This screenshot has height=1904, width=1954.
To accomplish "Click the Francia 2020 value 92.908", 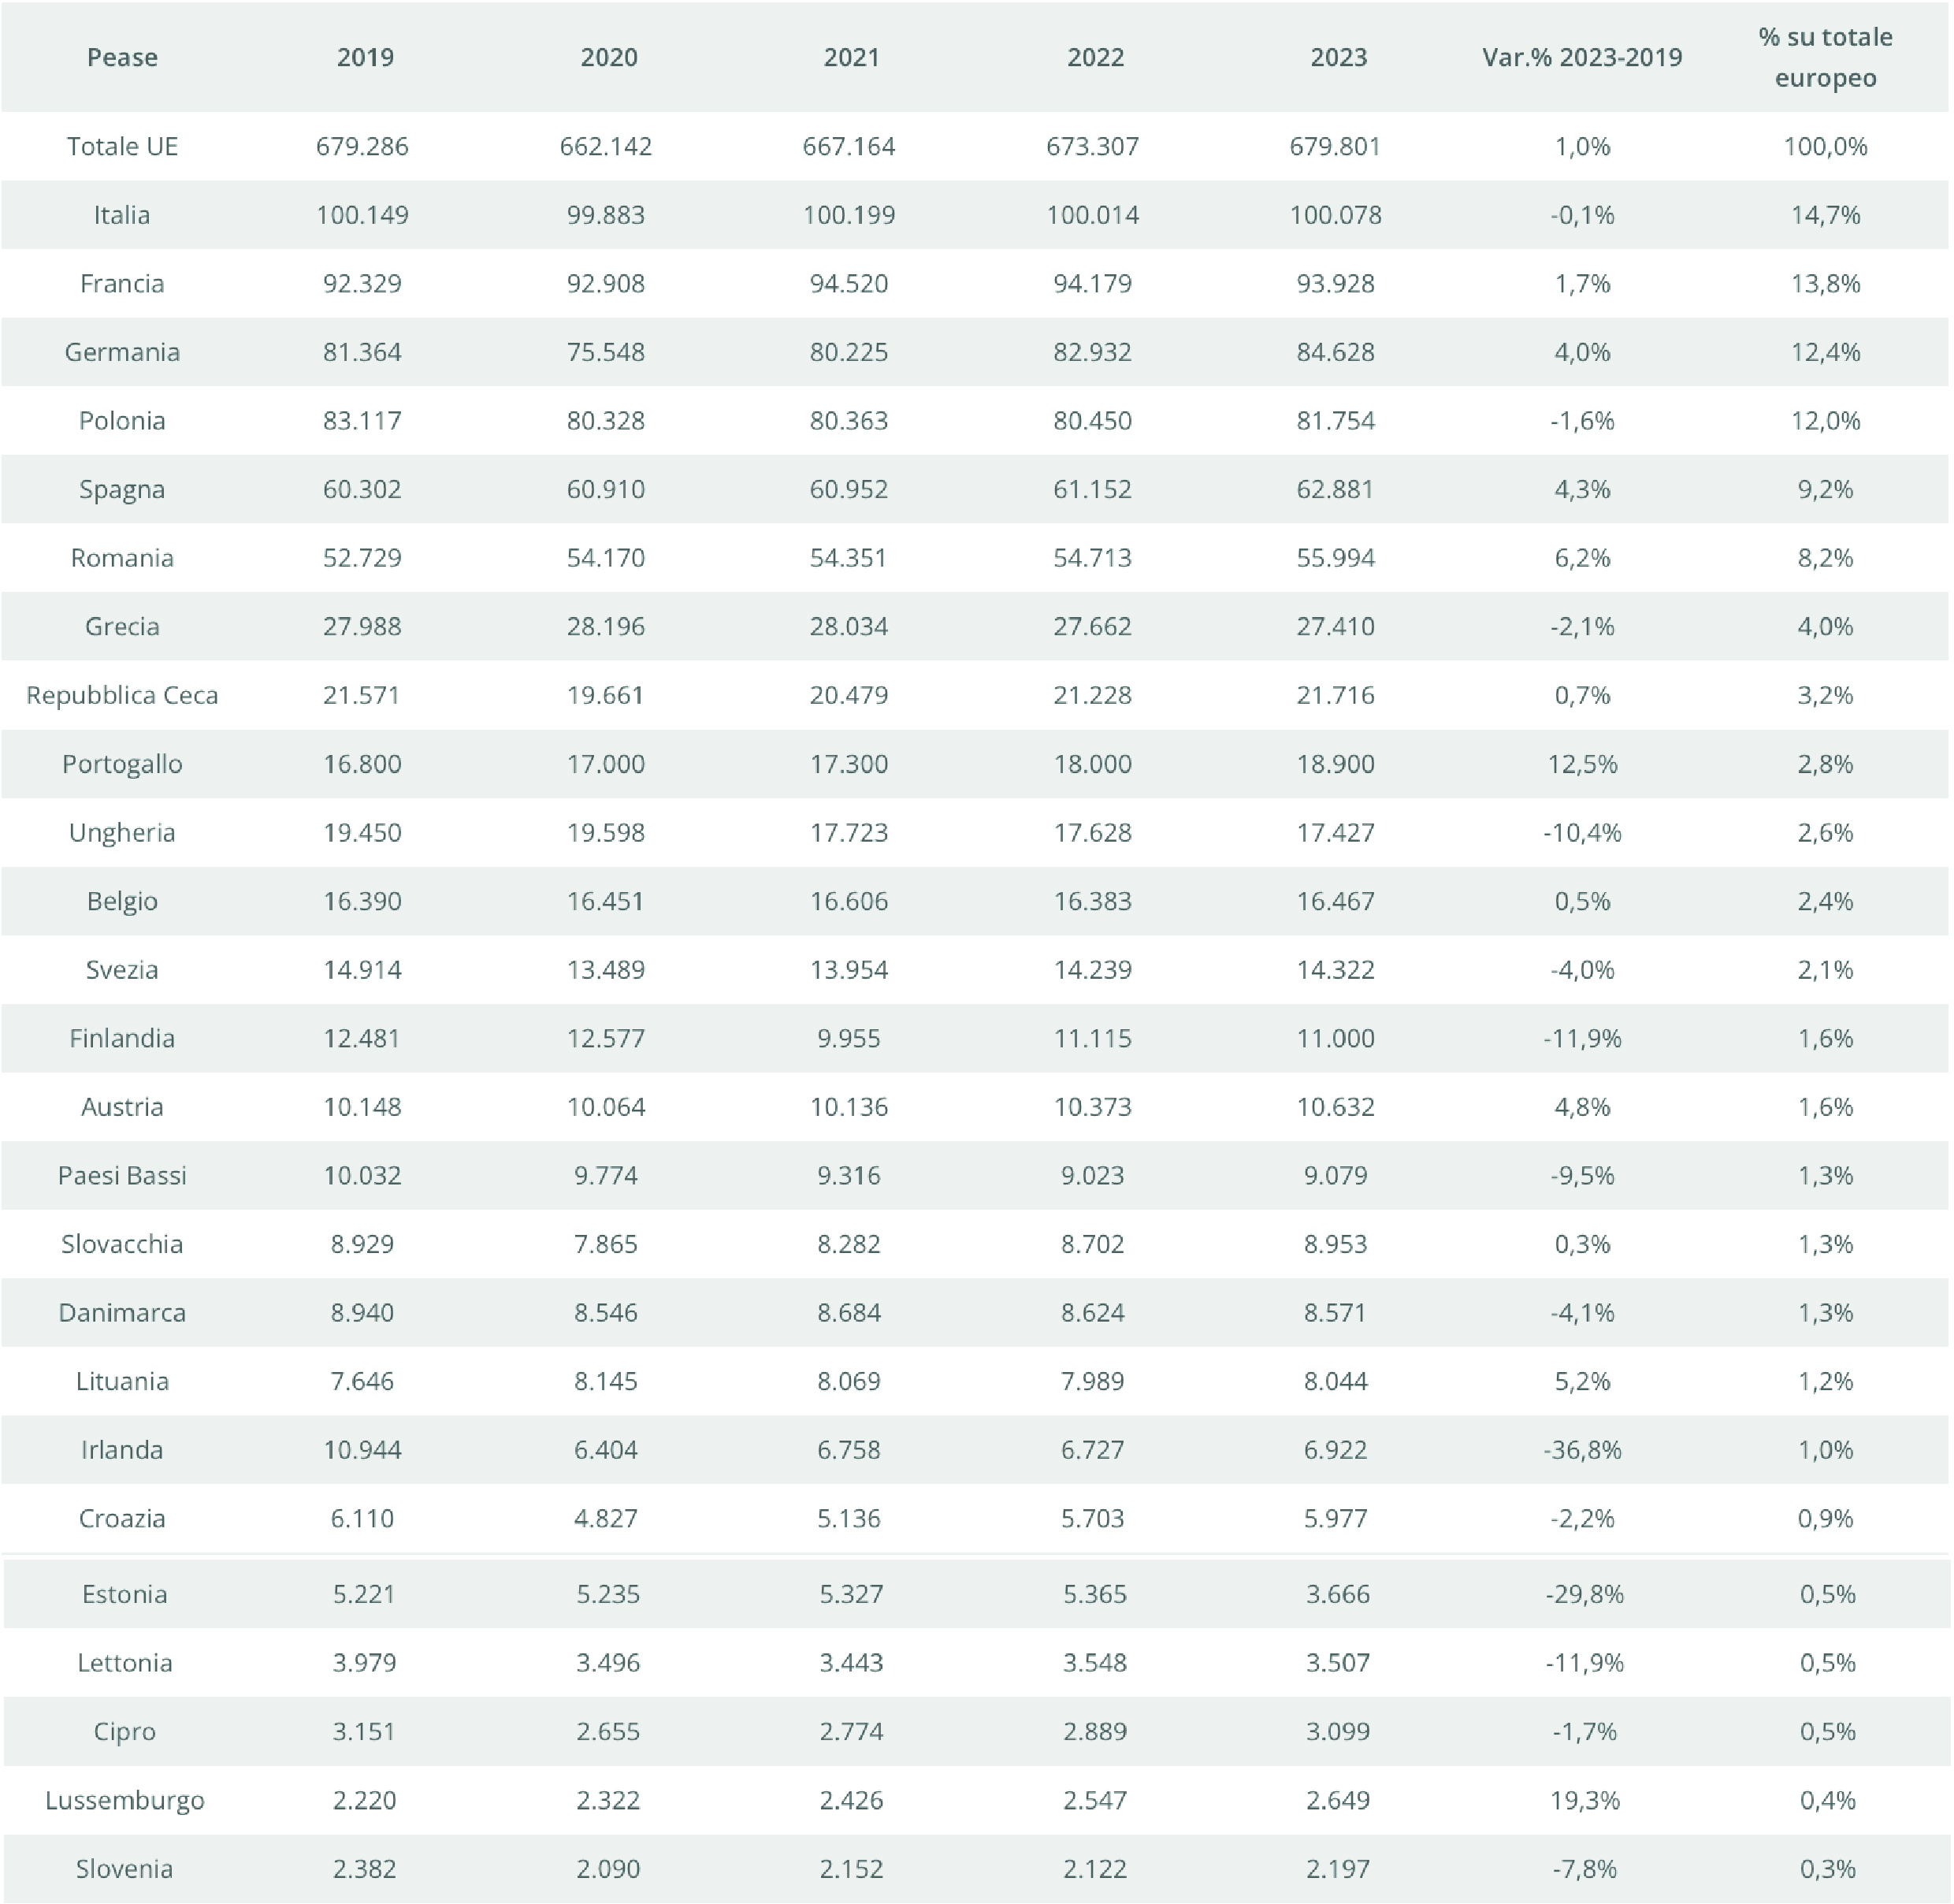I will point(606,284).
